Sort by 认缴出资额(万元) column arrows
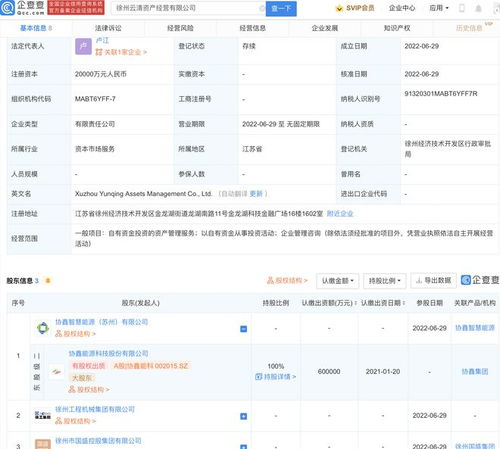 pyautogui.click(x=356, y=303)
